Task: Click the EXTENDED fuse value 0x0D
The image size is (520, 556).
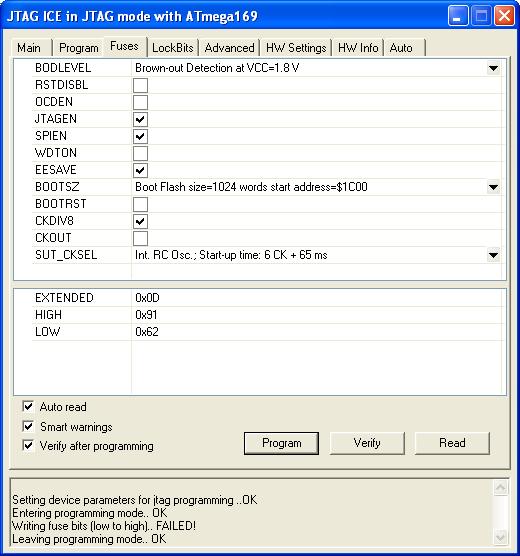Action: [147, 298]
